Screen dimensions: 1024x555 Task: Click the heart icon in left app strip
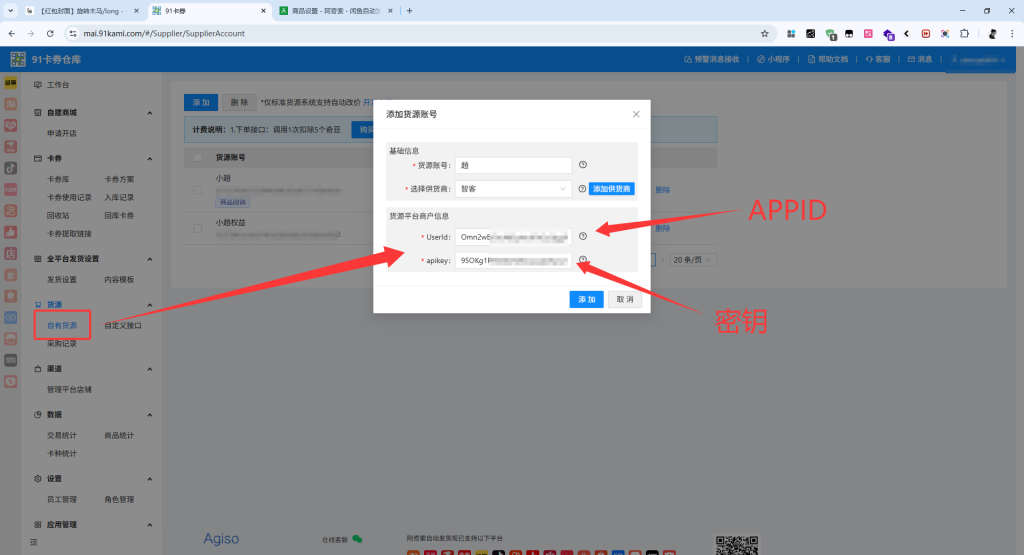coord(10,125)
